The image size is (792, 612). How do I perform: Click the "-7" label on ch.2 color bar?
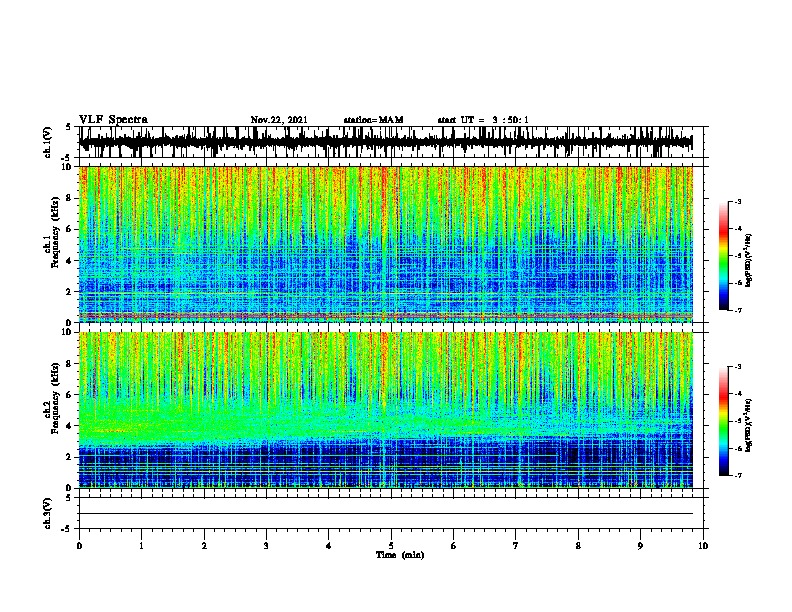point(738,476)
